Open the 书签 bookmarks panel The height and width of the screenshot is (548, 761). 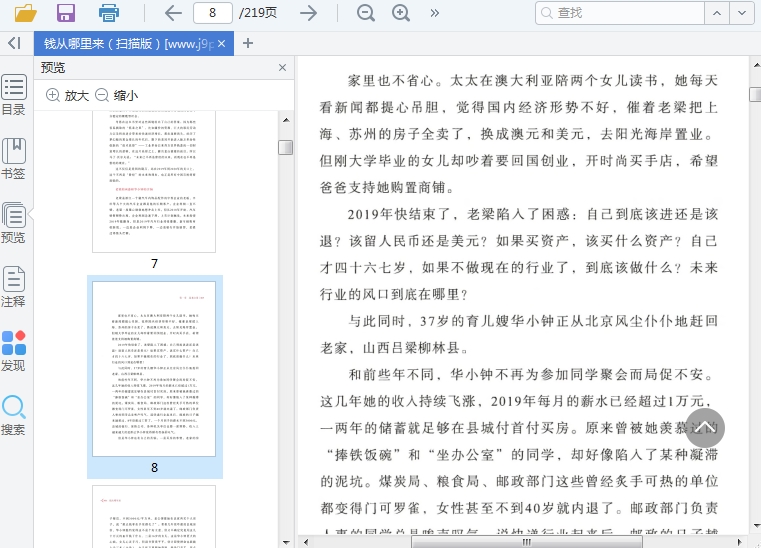[14, 159]
